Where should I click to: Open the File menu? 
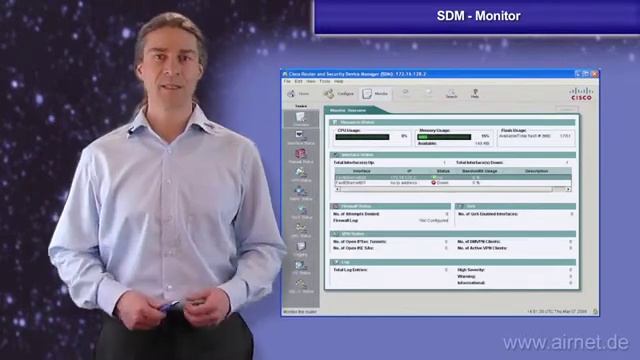tap(287, 81)
